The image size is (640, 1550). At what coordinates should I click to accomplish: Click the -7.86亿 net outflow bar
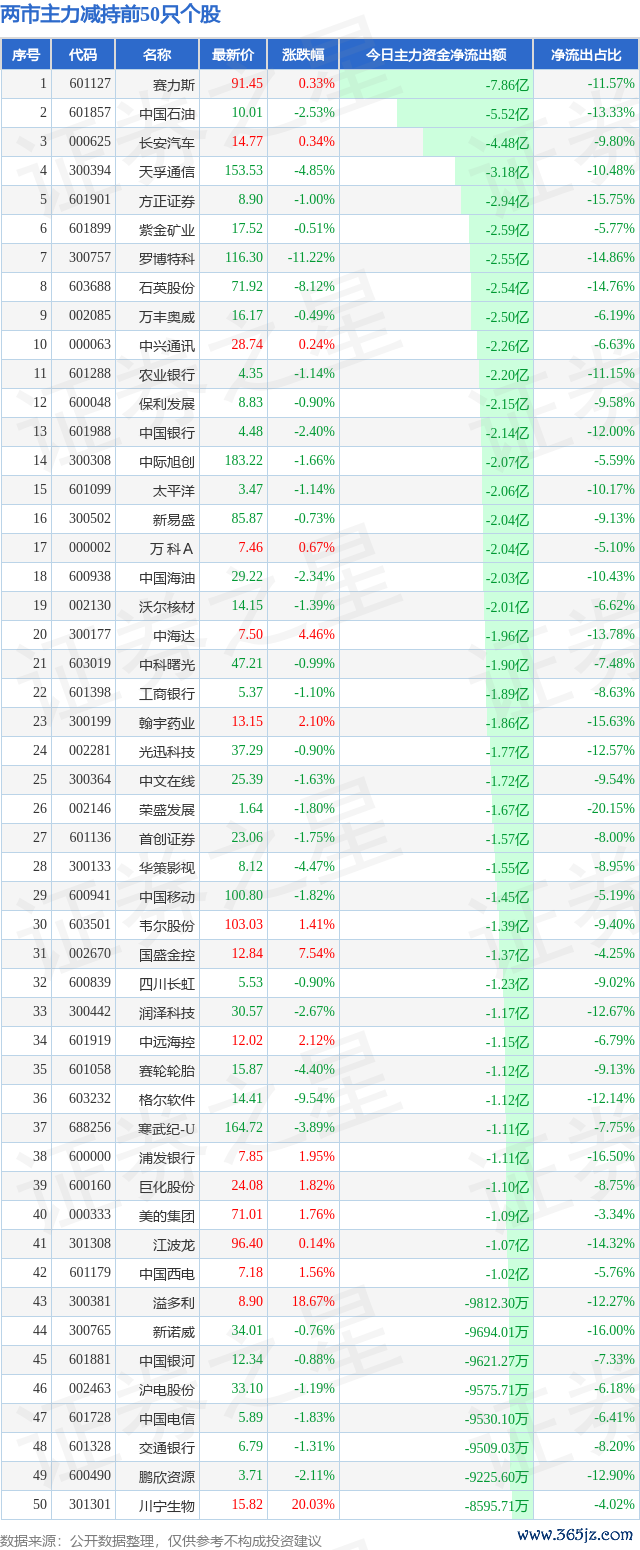507,84
